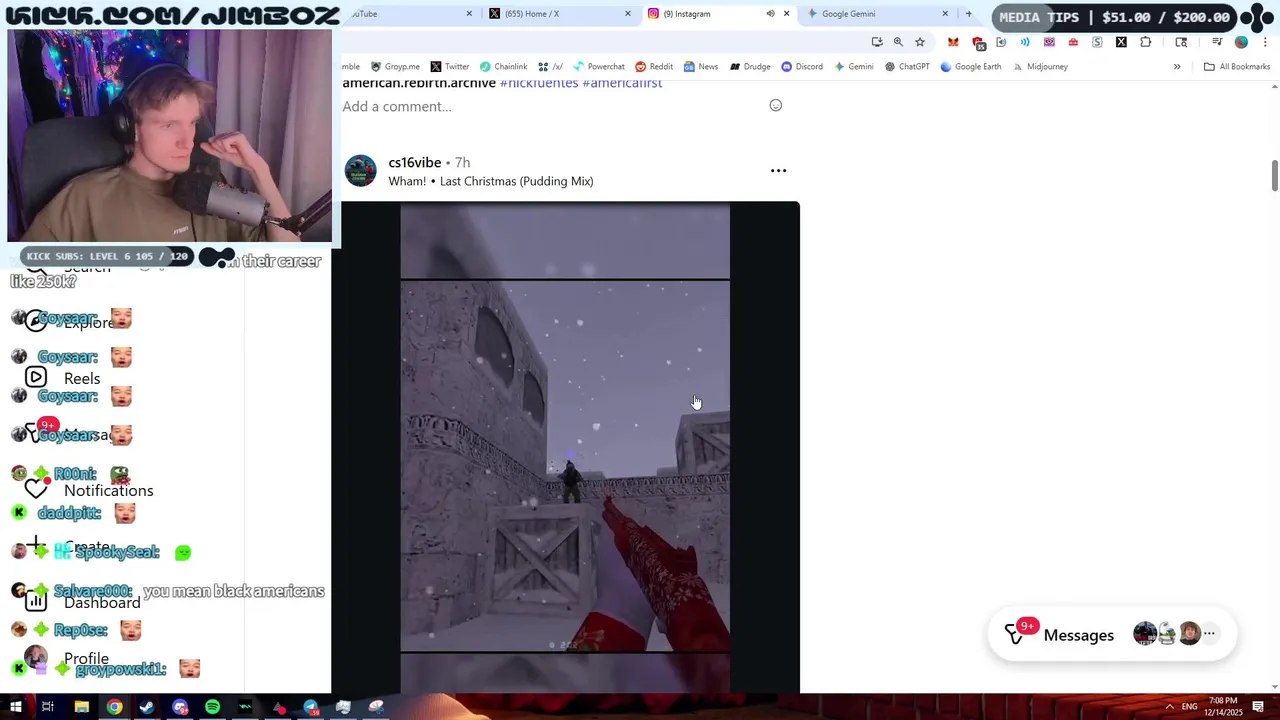The width and height of the screenshot is (1280, 720).
Task: Open the News bookmark
Action: [x=701, y=67]
